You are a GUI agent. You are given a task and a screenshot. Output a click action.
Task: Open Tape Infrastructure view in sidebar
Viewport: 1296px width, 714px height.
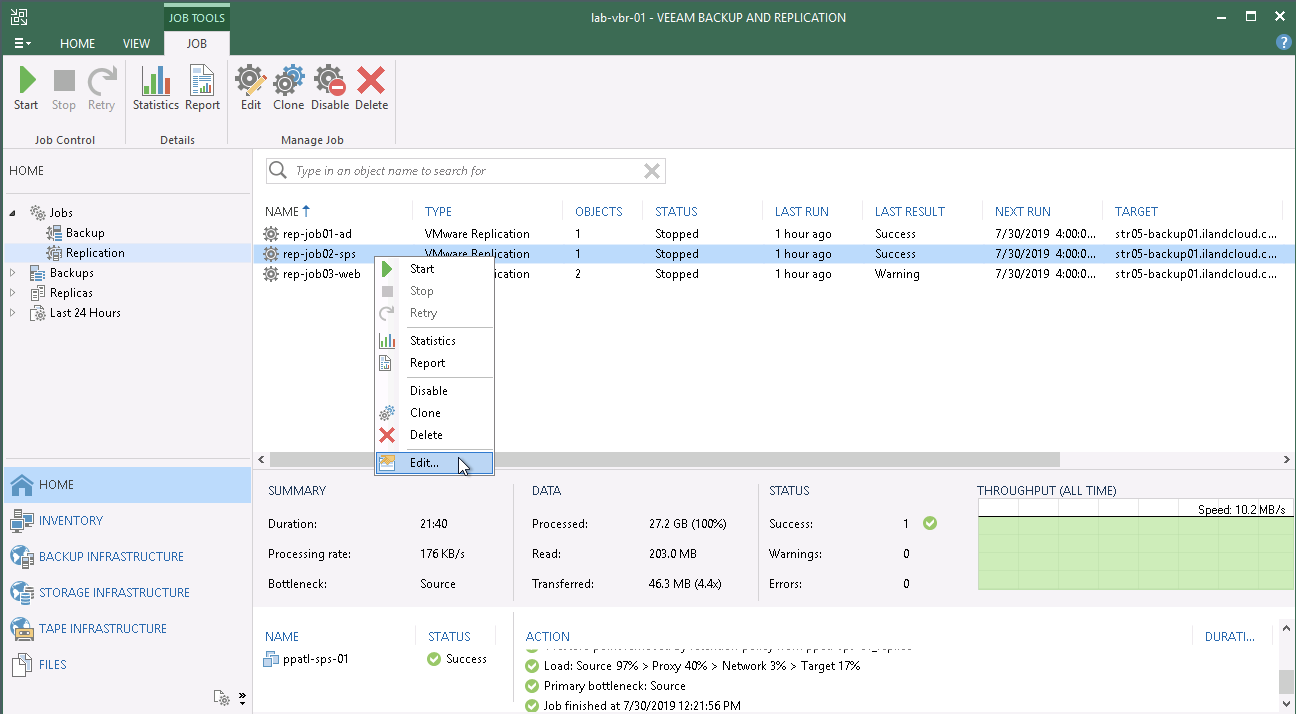[x=102, y=629]
